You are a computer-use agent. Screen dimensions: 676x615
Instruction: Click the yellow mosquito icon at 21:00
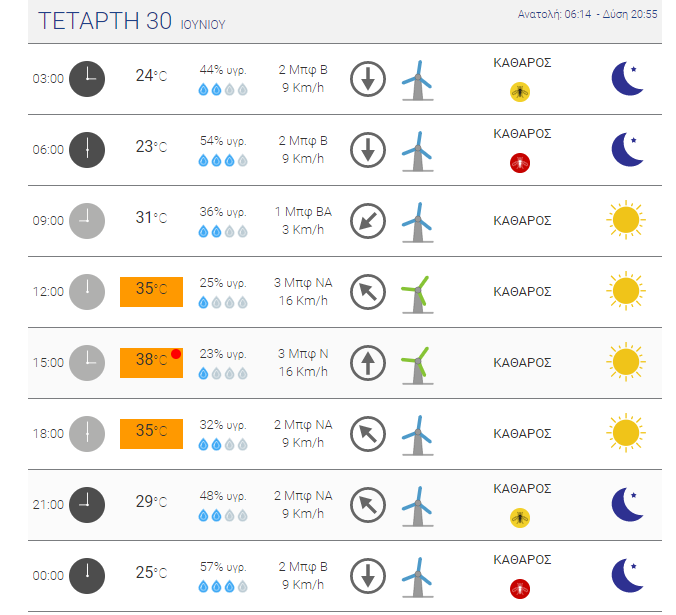pyautogui.click(x=520, y=518)
